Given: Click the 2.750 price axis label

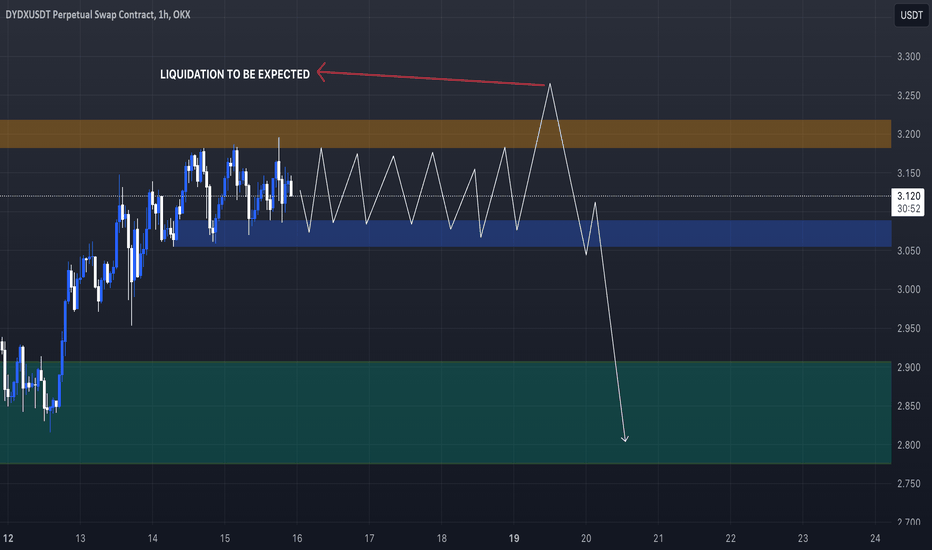Looking at the screenshot, I should click(909, 484).
